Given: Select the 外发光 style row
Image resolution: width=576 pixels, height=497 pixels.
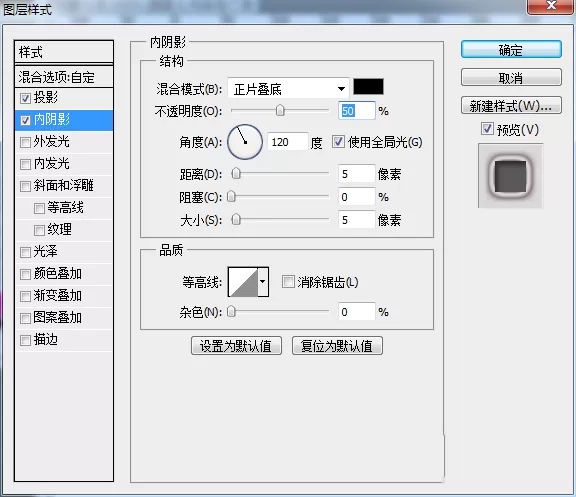Looking at the screenshot, I should 64,142.
